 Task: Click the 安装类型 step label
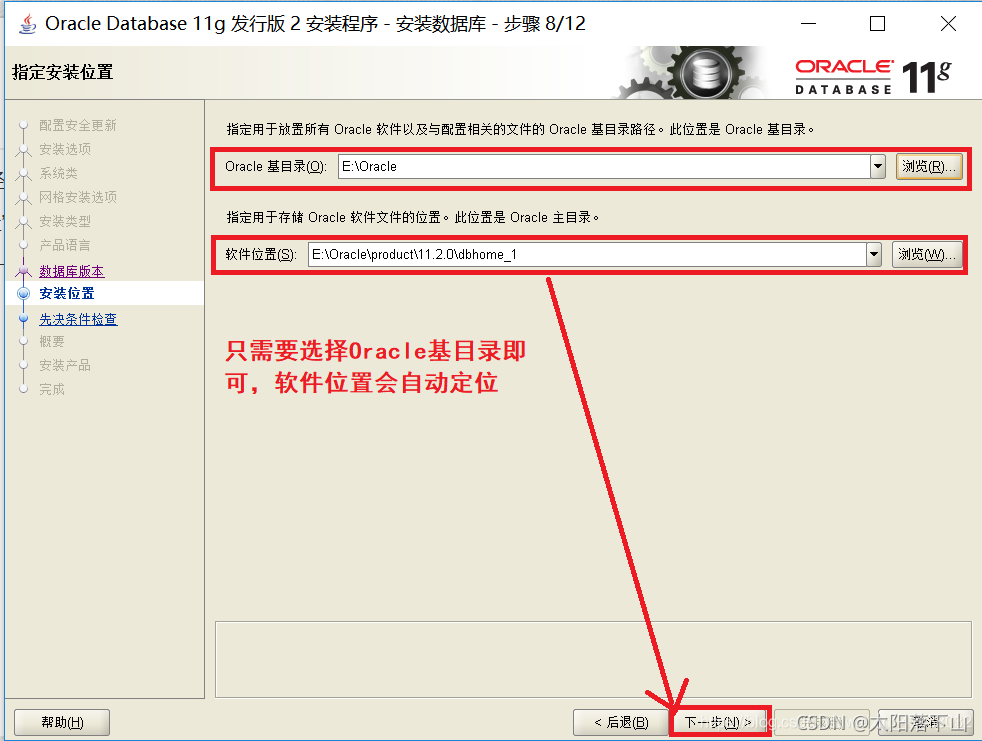pos(65,221)
